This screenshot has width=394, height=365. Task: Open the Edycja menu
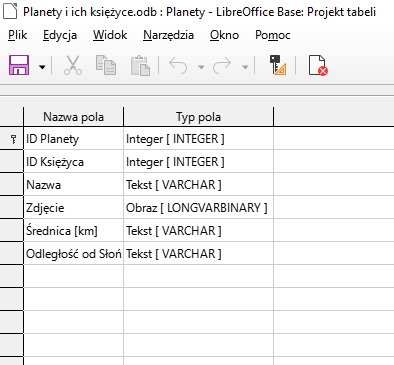(x=60, y=35)
